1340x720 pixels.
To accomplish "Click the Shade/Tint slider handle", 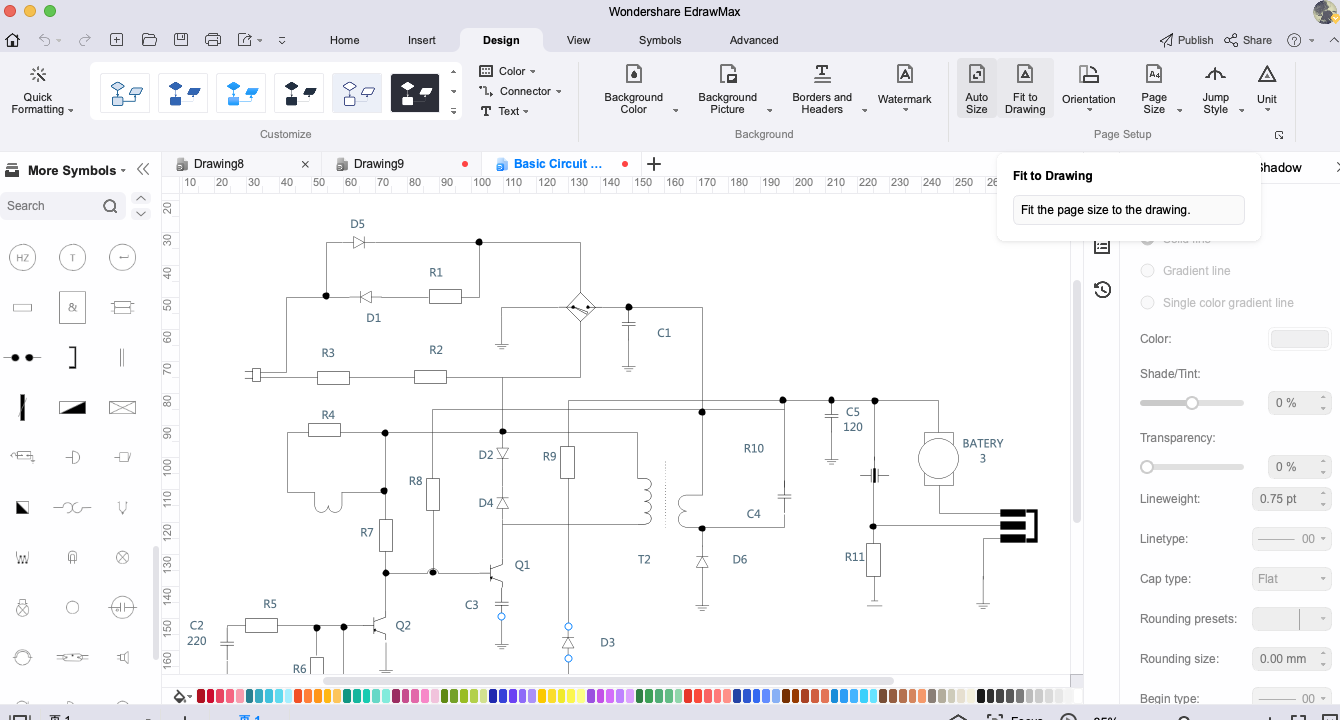I will tap(1192, 403).
